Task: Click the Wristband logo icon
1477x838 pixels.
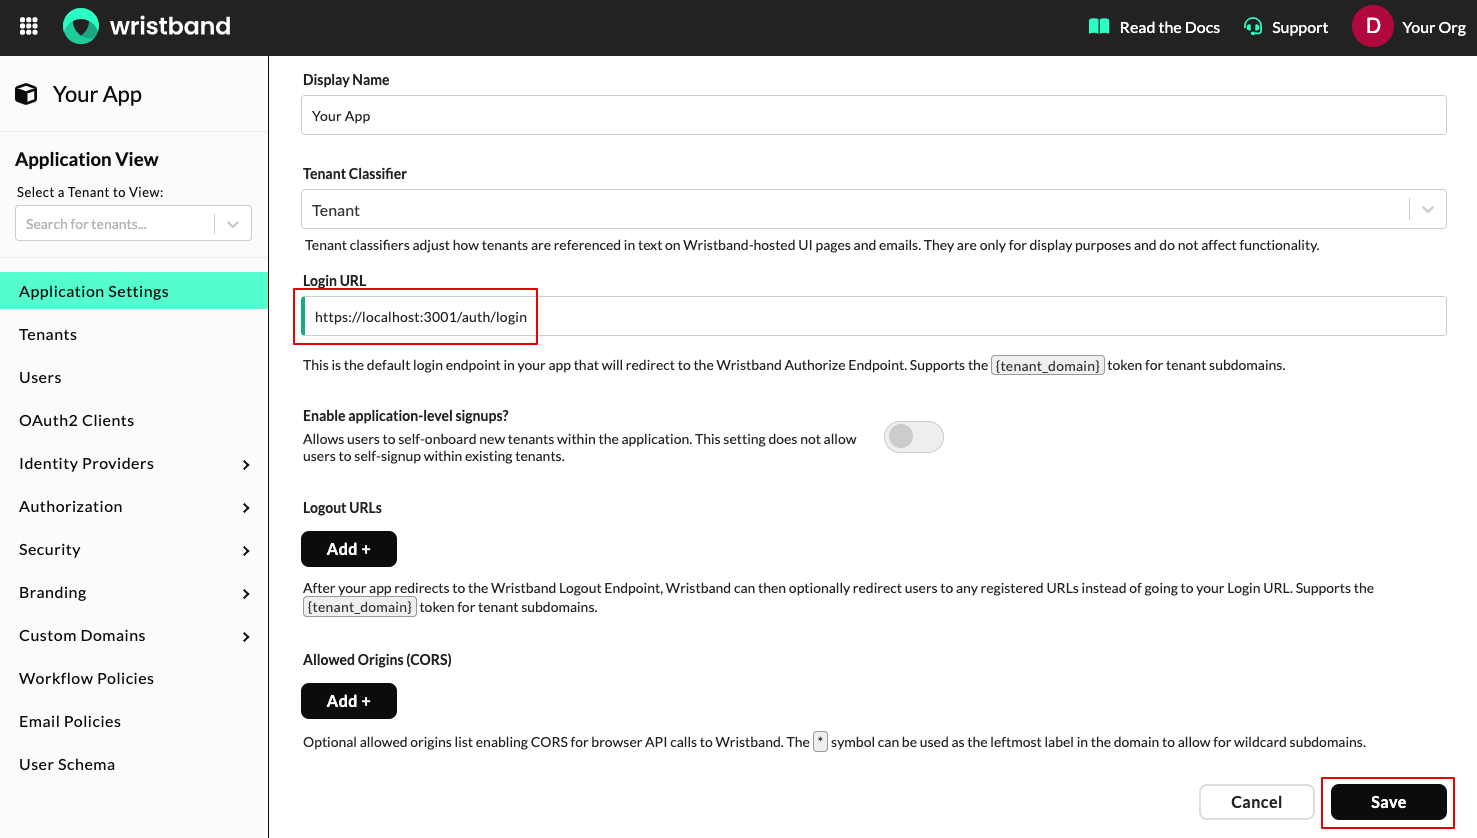Action: (x=81, y=26)
